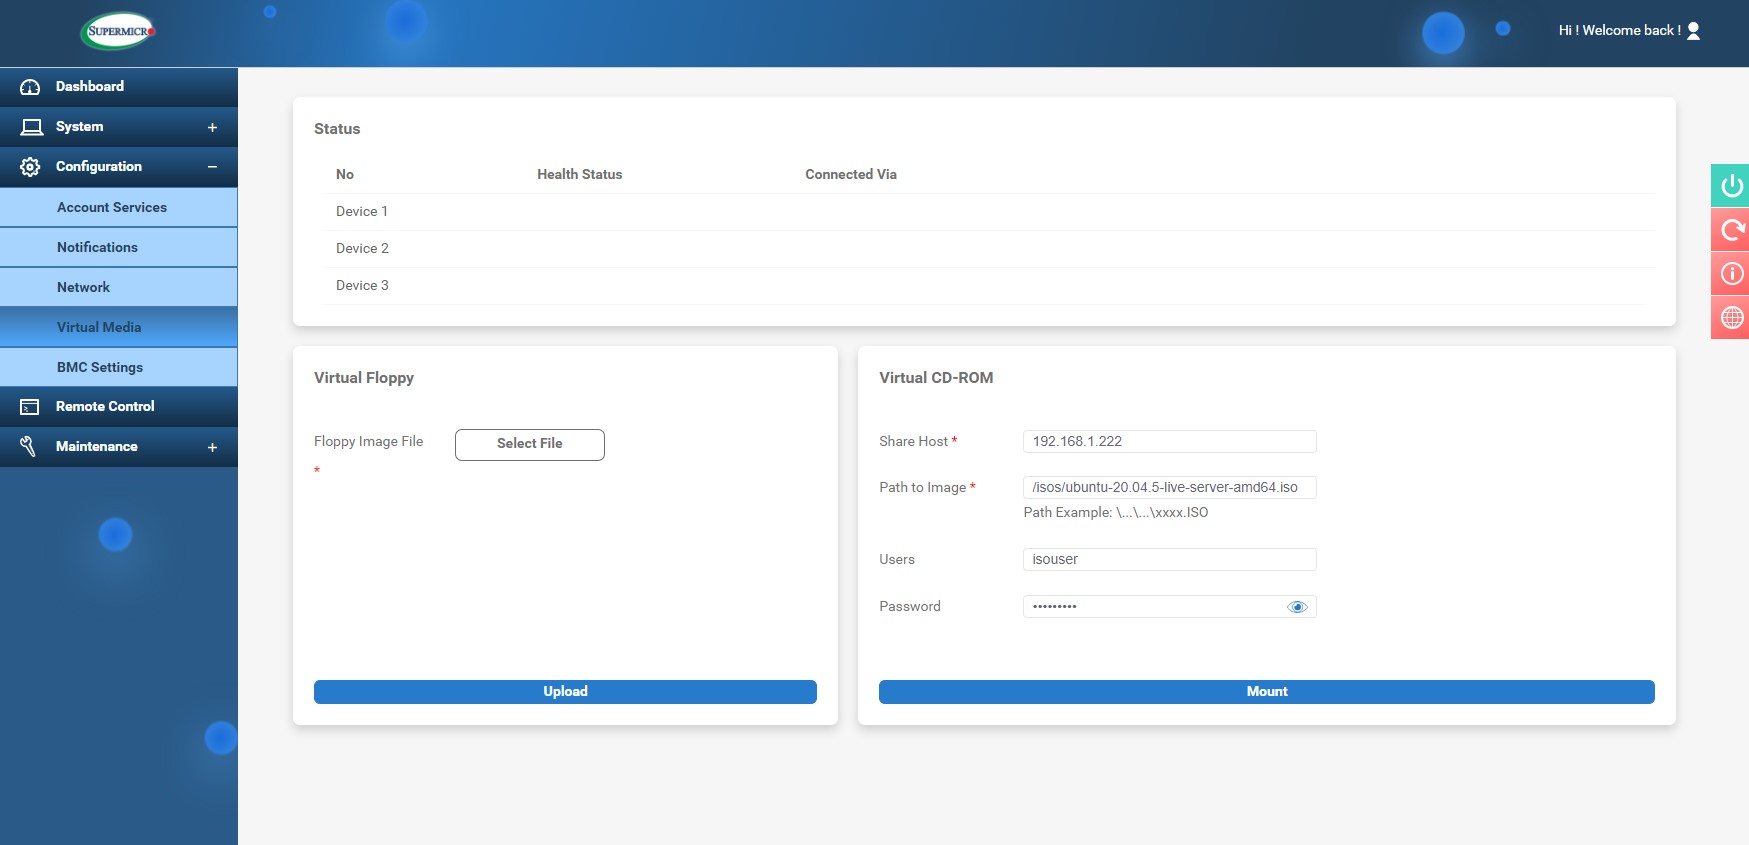Click Select File for floppy image
Screen dimensions: 1749x845
tap(529, 444)
